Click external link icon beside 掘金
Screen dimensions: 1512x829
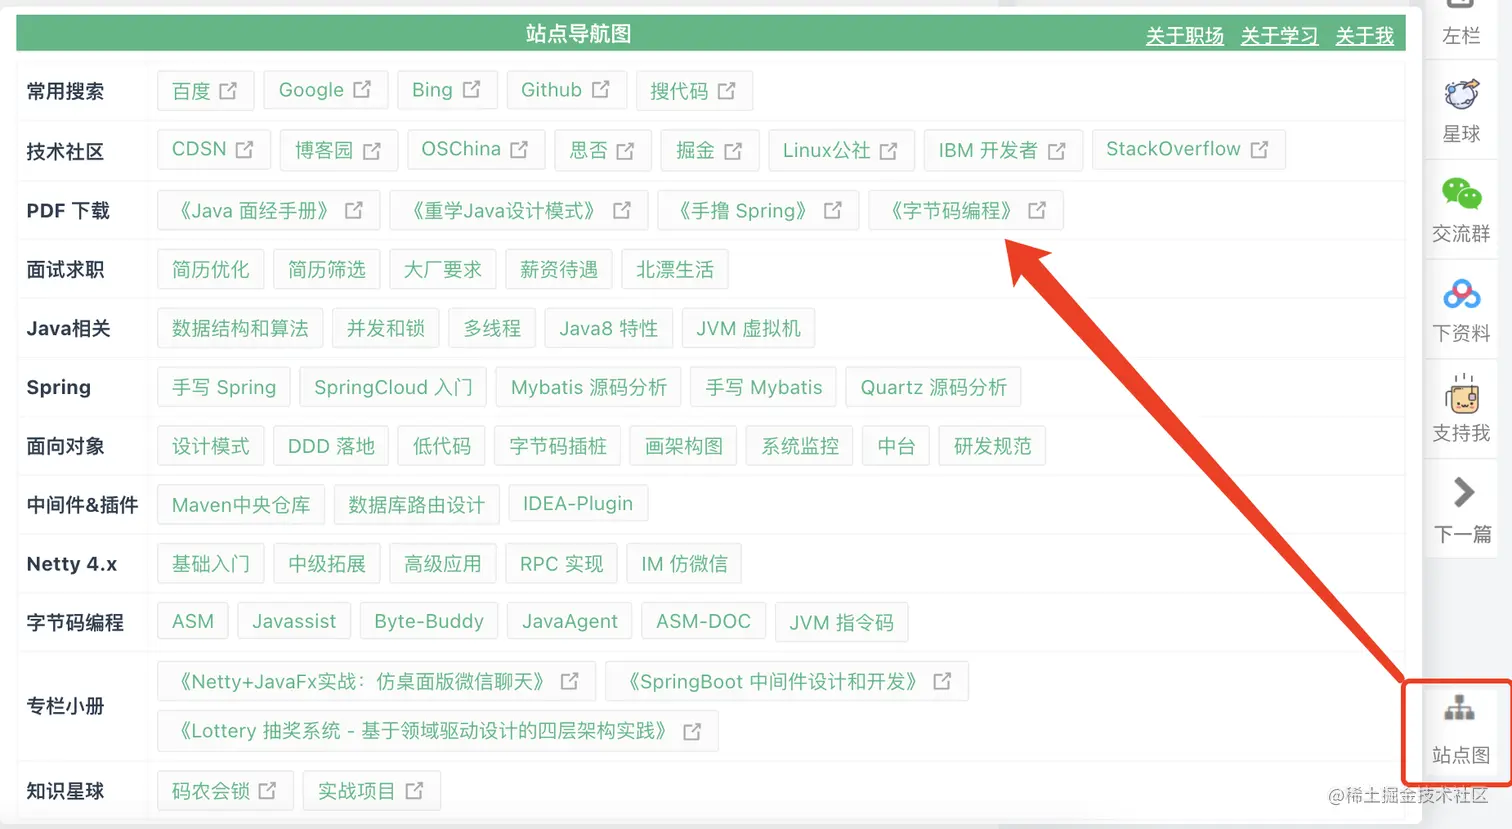pyautogui.click(x=733, y=151)
